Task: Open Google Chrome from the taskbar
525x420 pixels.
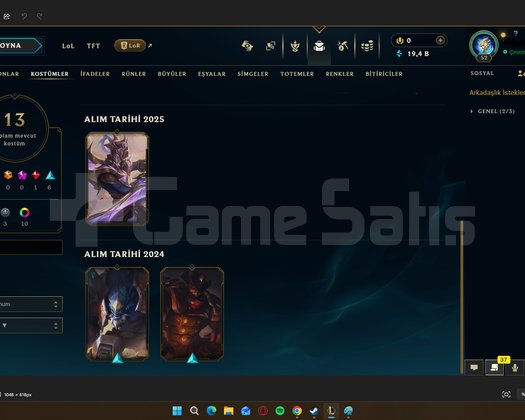Action: 297,411
